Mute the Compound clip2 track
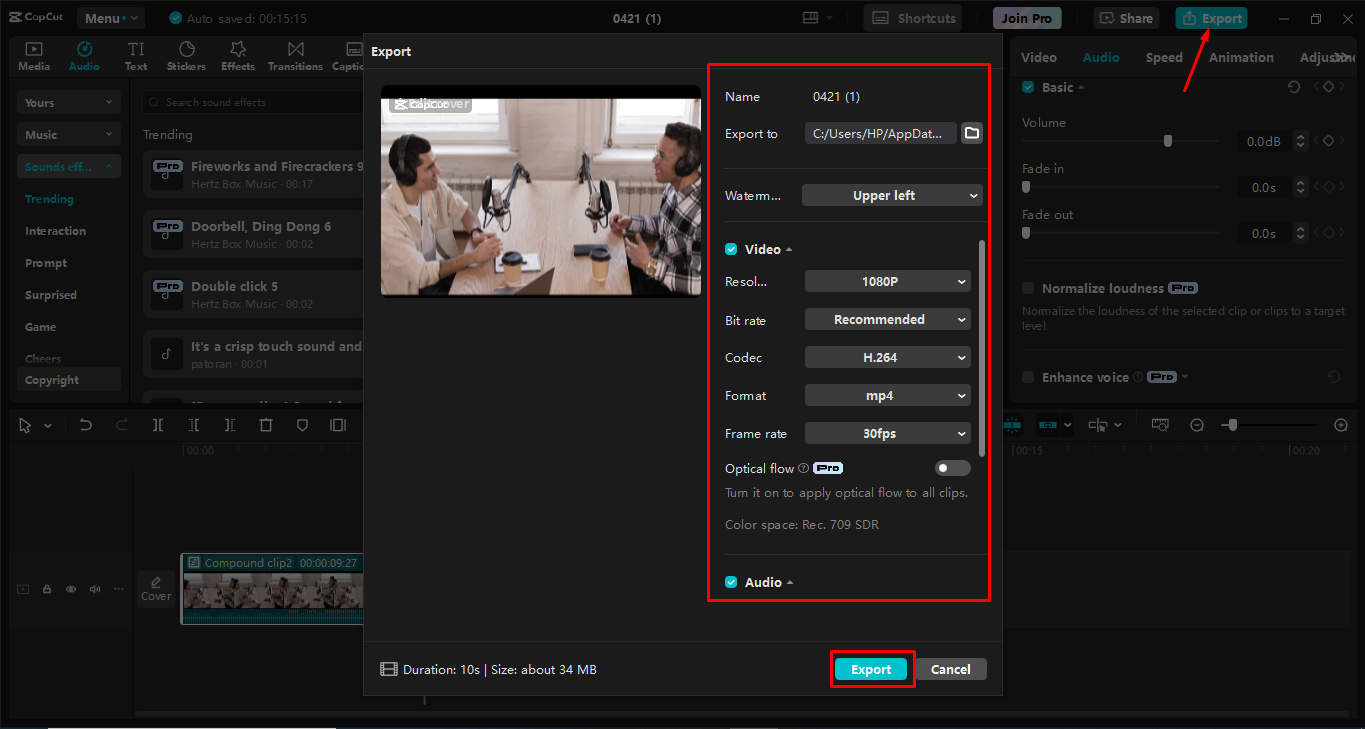This screenshot has width=1365, height=729. pos(94,589)
